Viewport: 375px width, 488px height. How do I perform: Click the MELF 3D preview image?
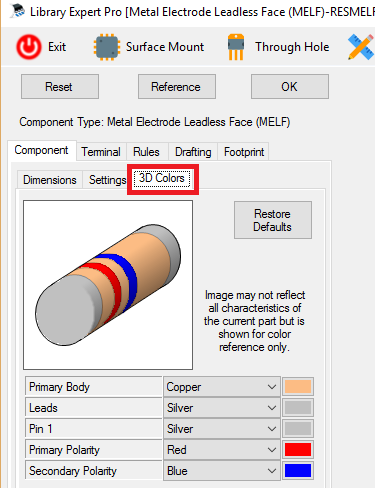click(x=108, y=285)
